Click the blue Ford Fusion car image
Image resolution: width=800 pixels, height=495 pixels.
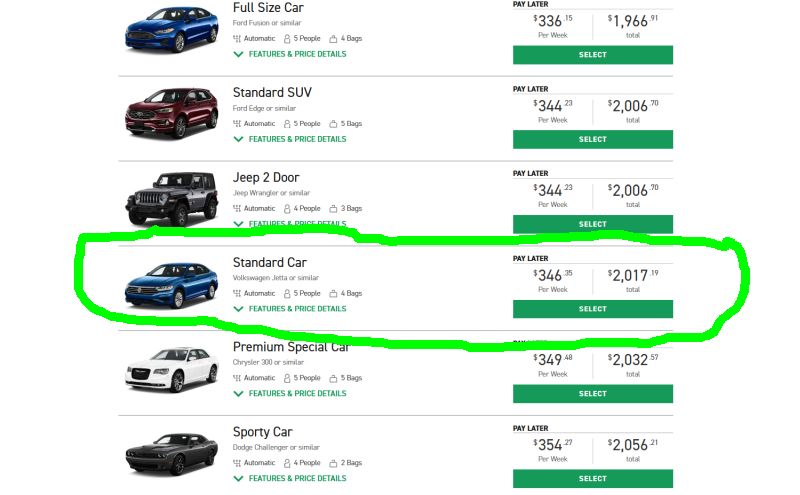coord(171,31)
